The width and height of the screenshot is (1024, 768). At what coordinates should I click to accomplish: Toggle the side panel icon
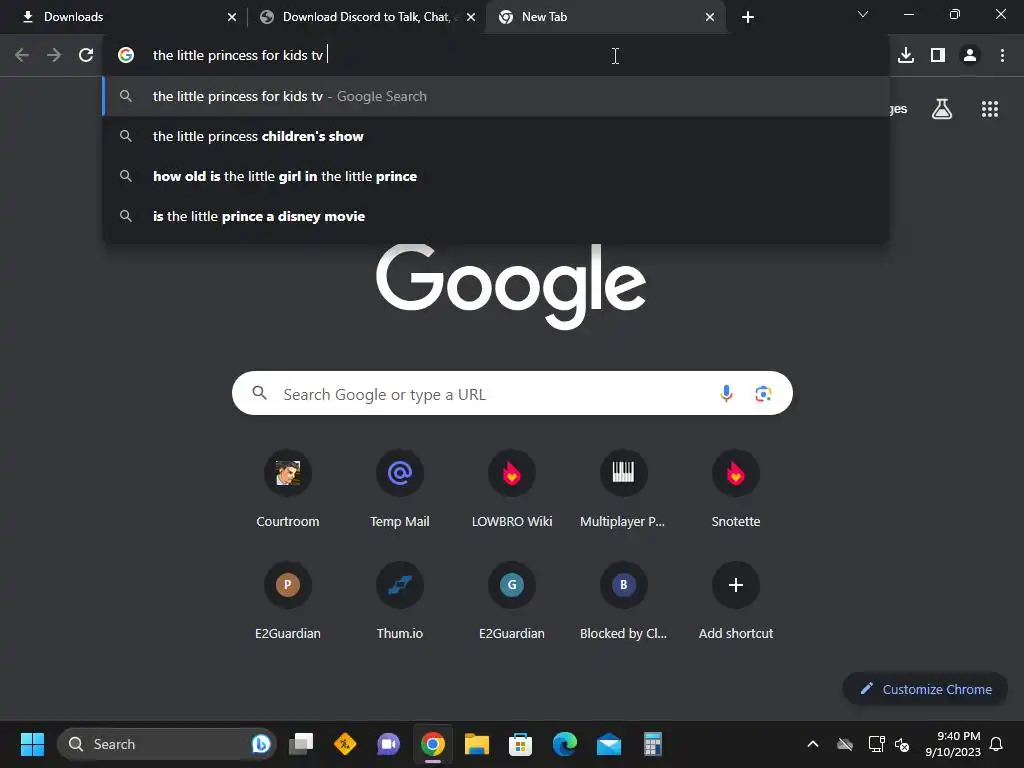tap(938, 56)
